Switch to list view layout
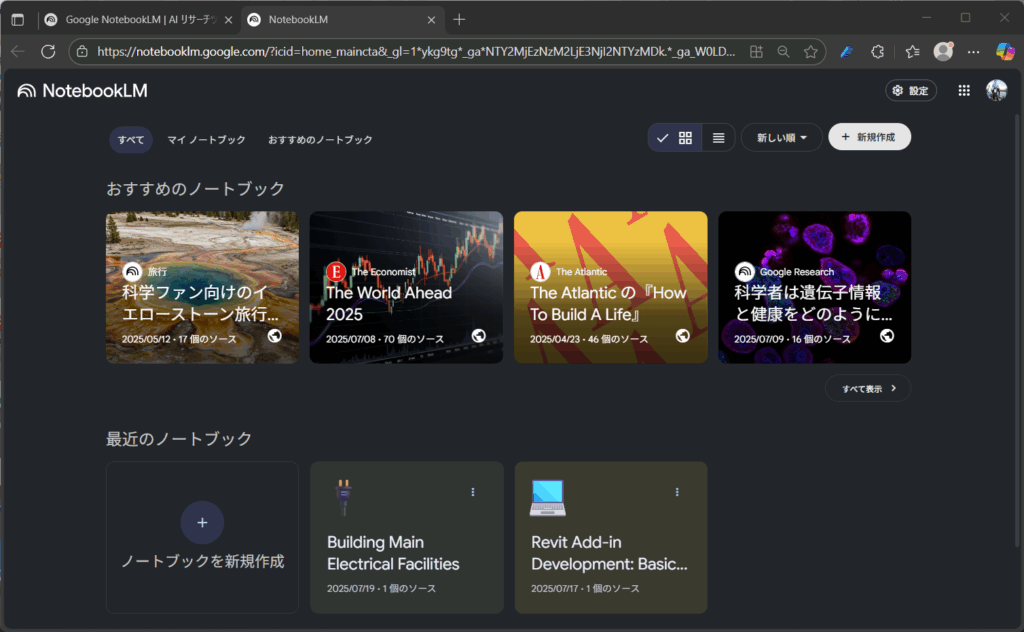 pos(718,138)
